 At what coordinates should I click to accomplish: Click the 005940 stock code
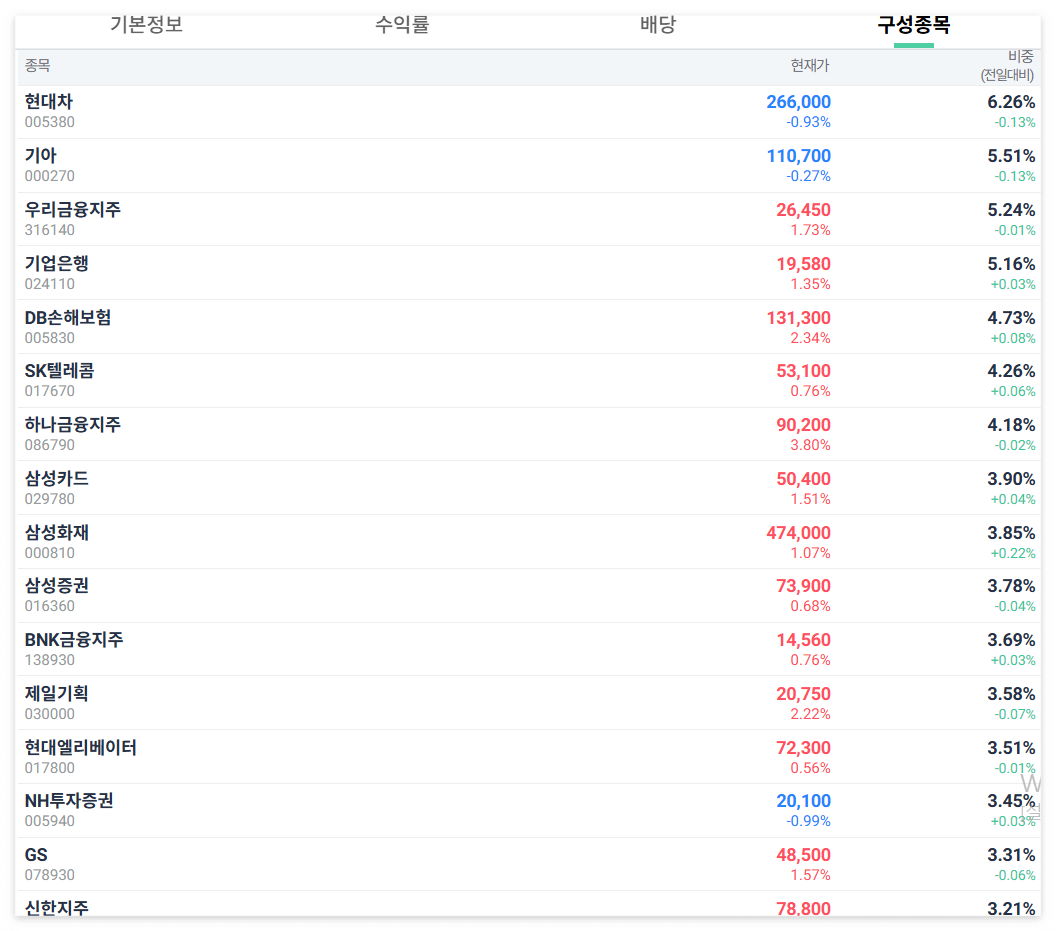point(50,821)
